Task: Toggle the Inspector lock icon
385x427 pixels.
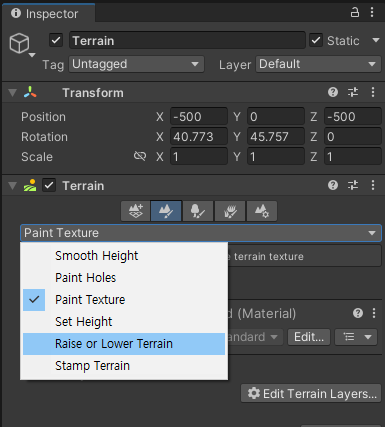Action: point(355,12)
